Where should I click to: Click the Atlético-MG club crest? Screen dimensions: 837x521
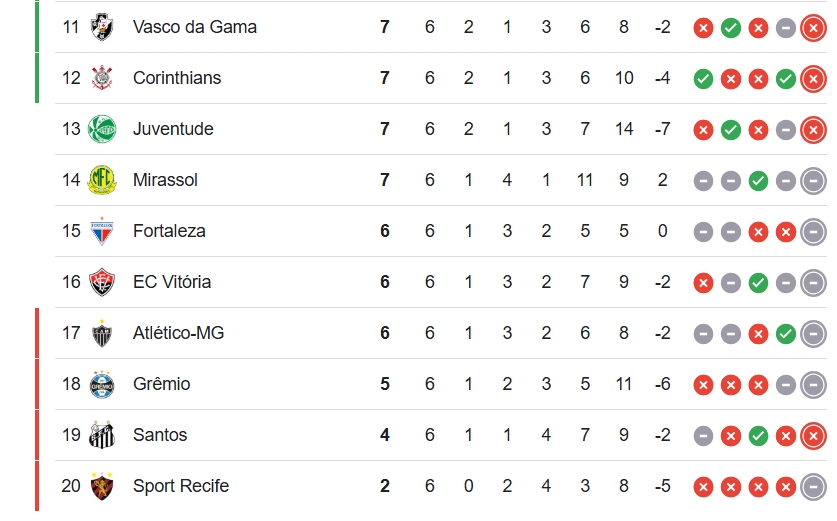coord(102,333)
